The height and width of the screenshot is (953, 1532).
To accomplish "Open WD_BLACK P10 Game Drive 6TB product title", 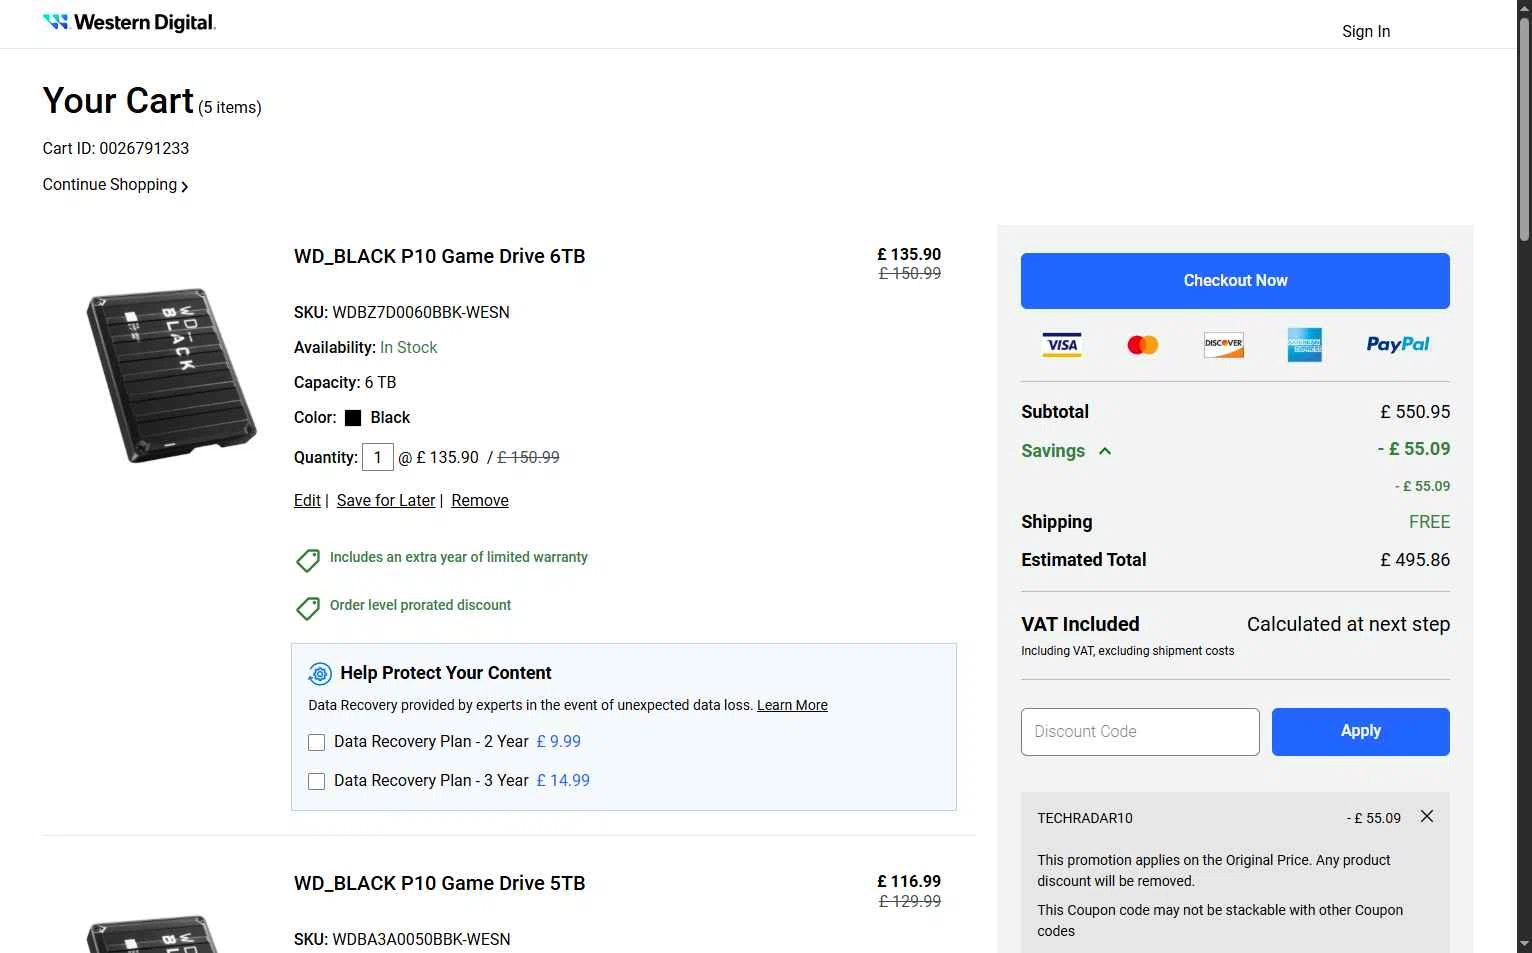I will coord(439,256).
